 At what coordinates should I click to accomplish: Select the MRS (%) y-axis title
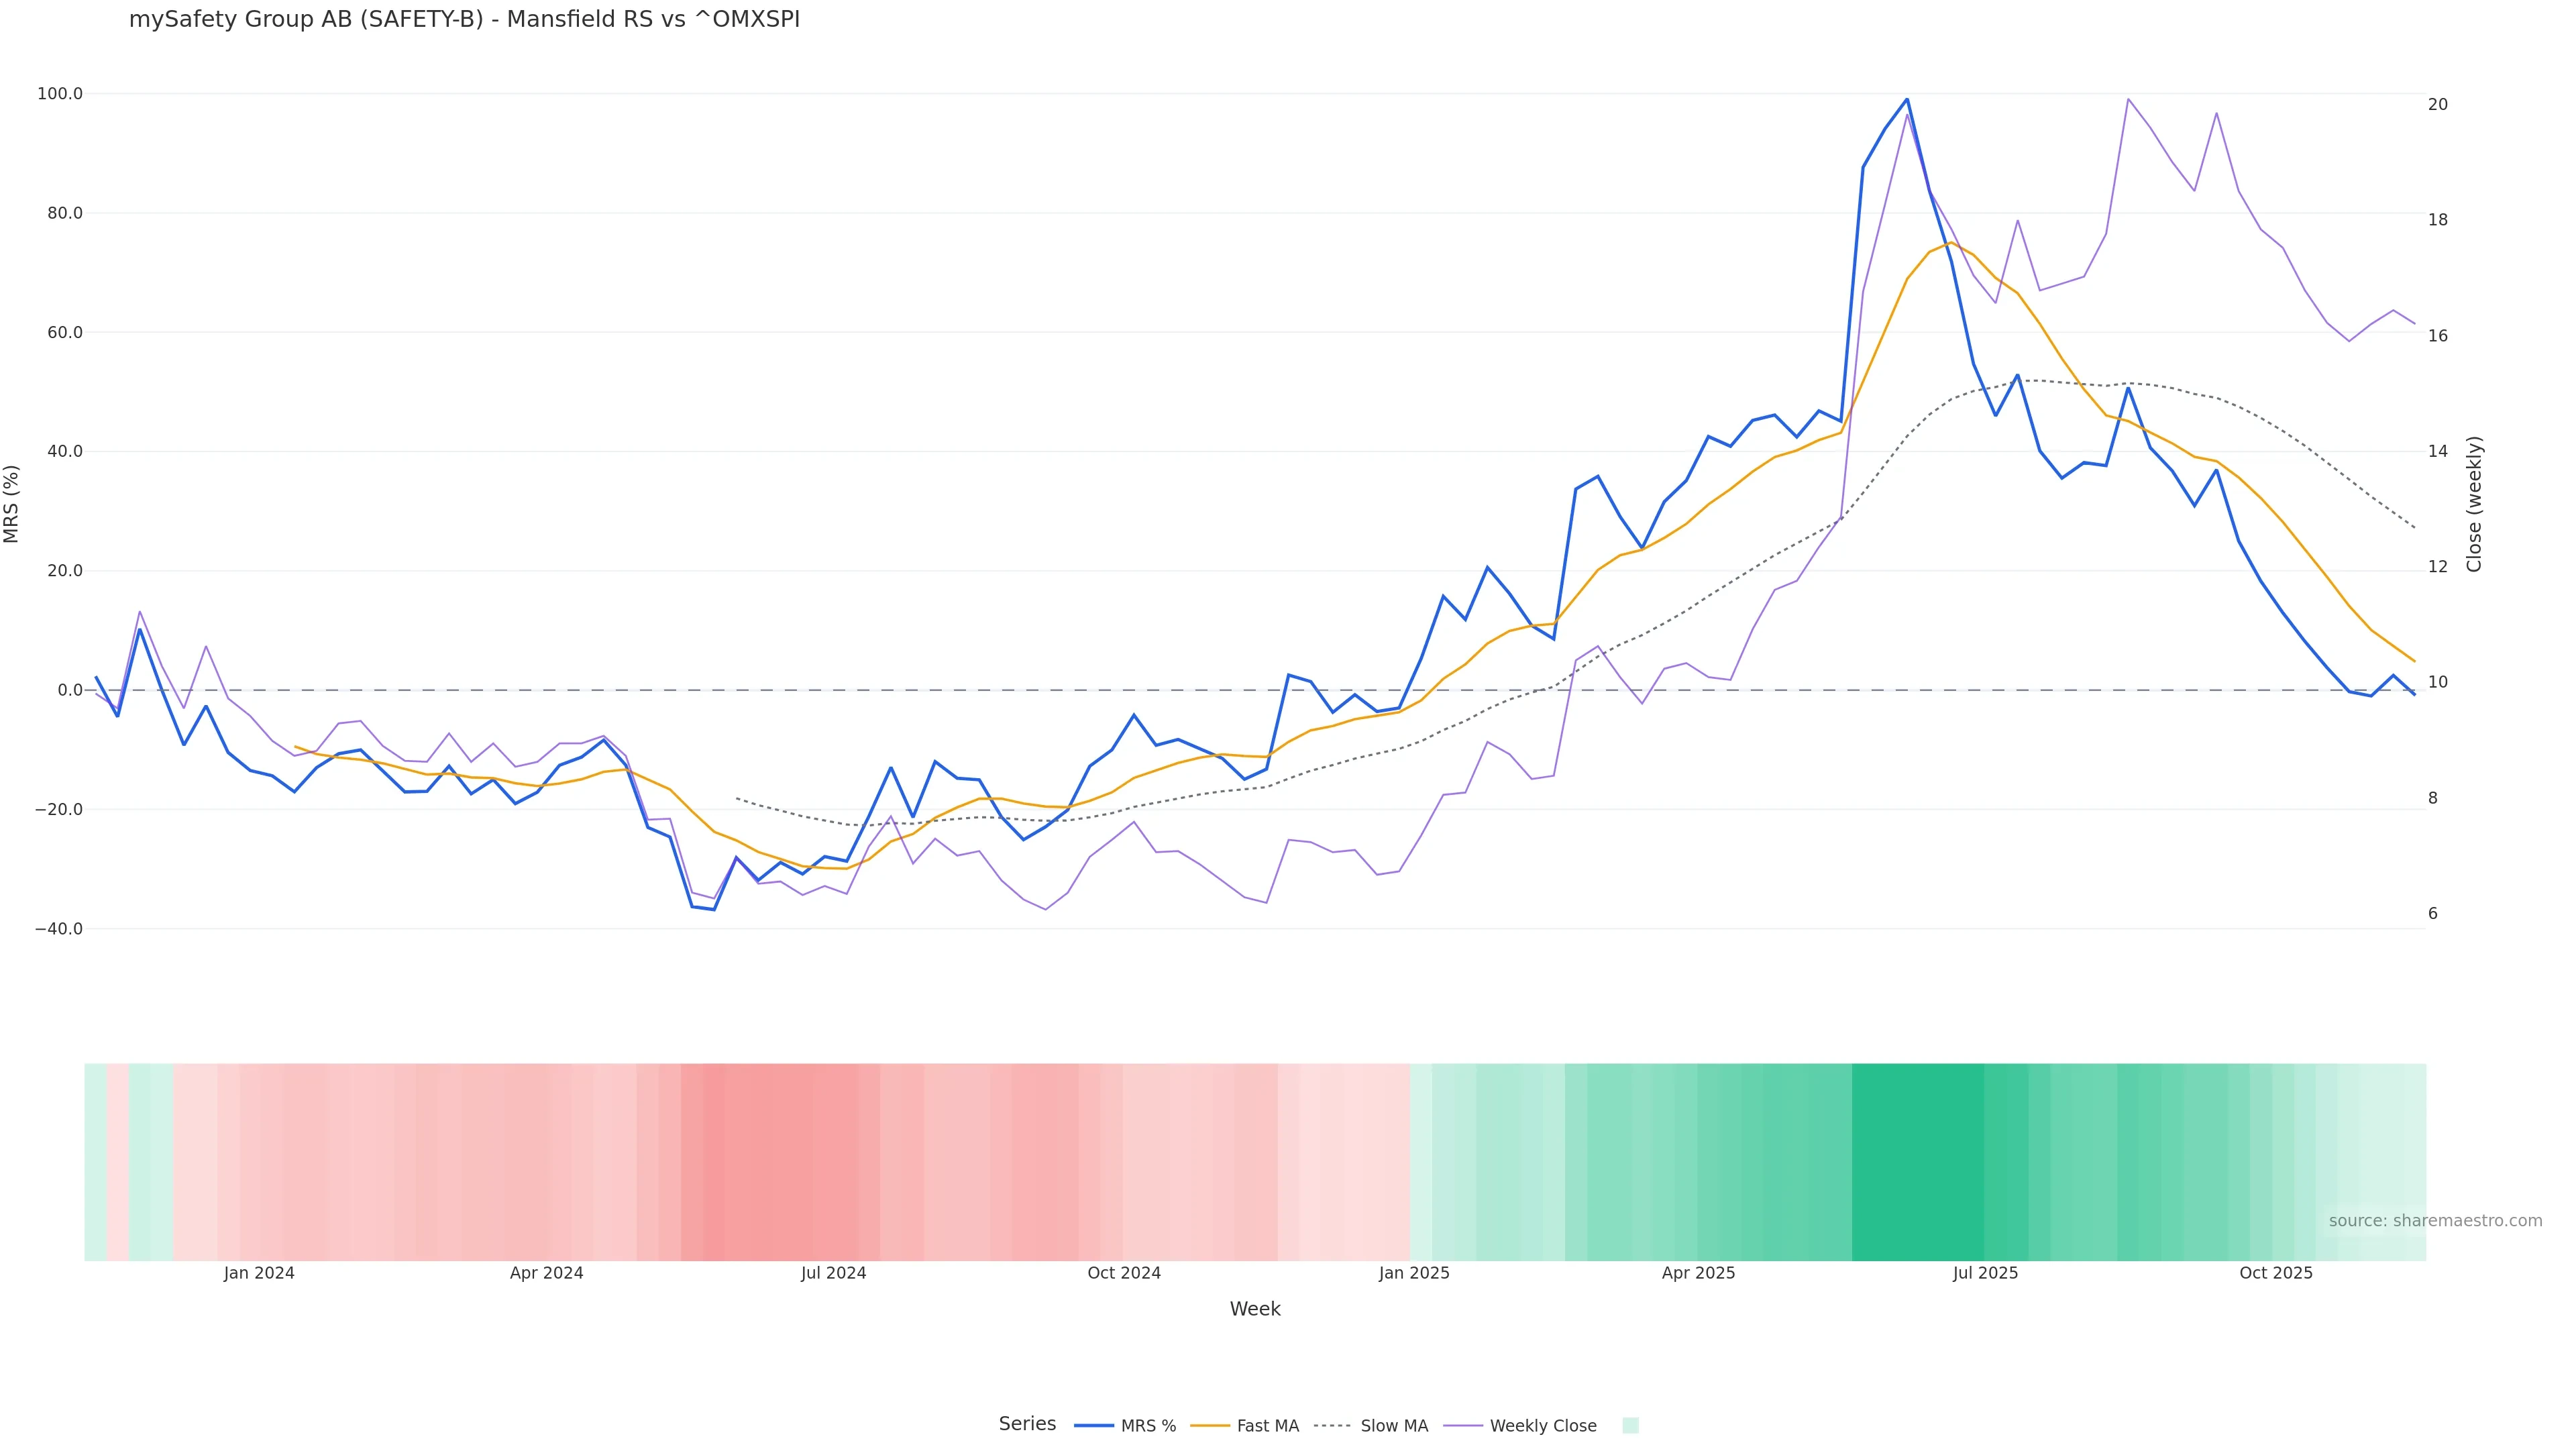pyautogui.click(x=12, y=504)
